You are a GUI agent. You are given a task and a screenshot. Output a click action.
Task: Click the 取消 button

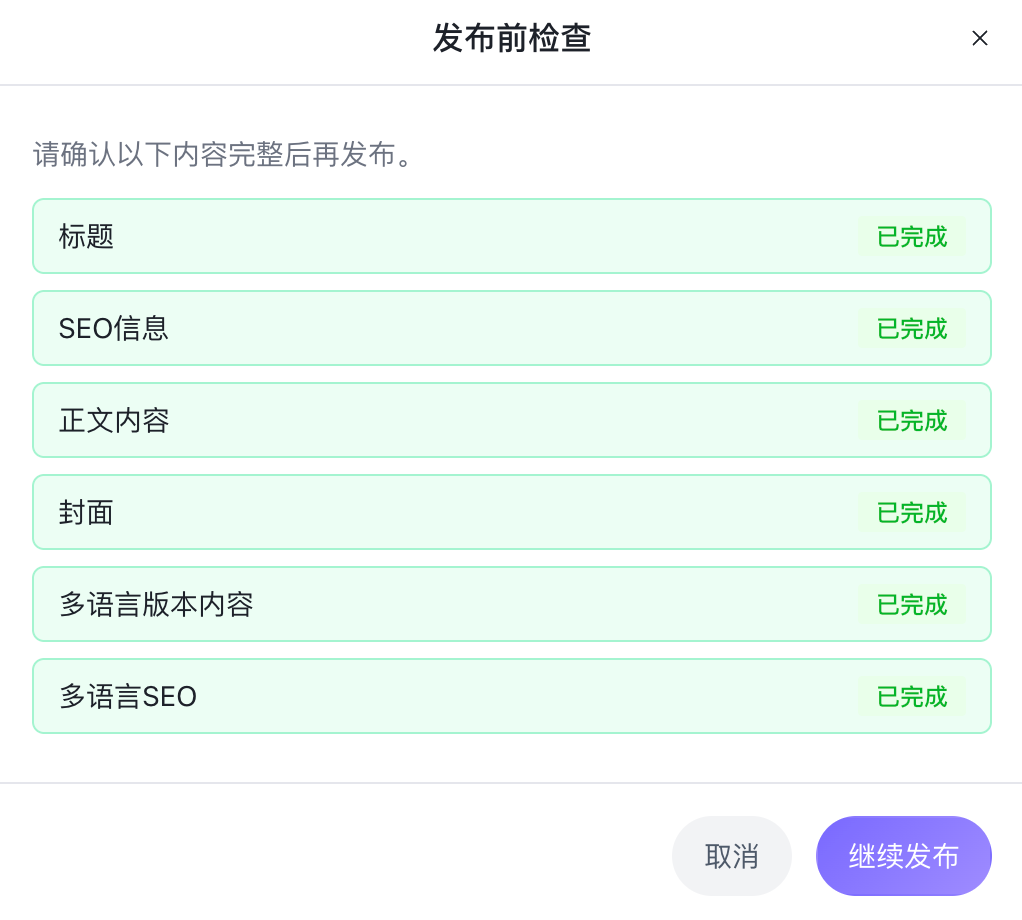(731, 856)
